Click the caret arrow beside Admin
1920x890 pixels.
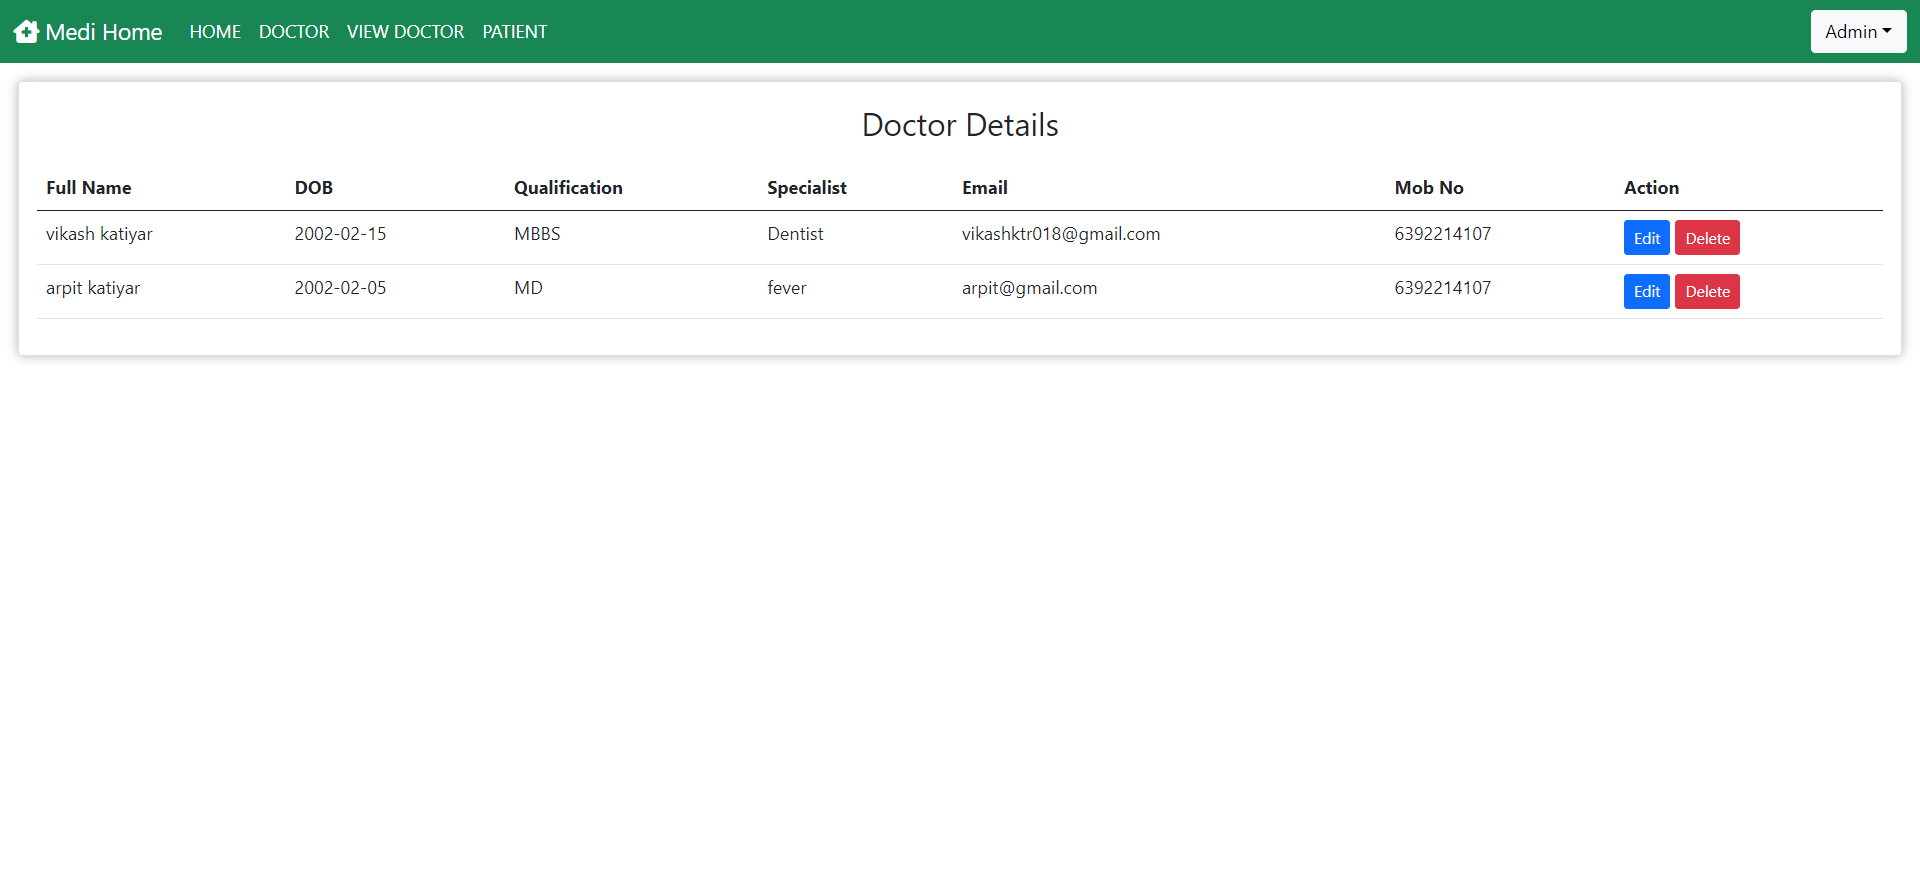point(1887,31)
